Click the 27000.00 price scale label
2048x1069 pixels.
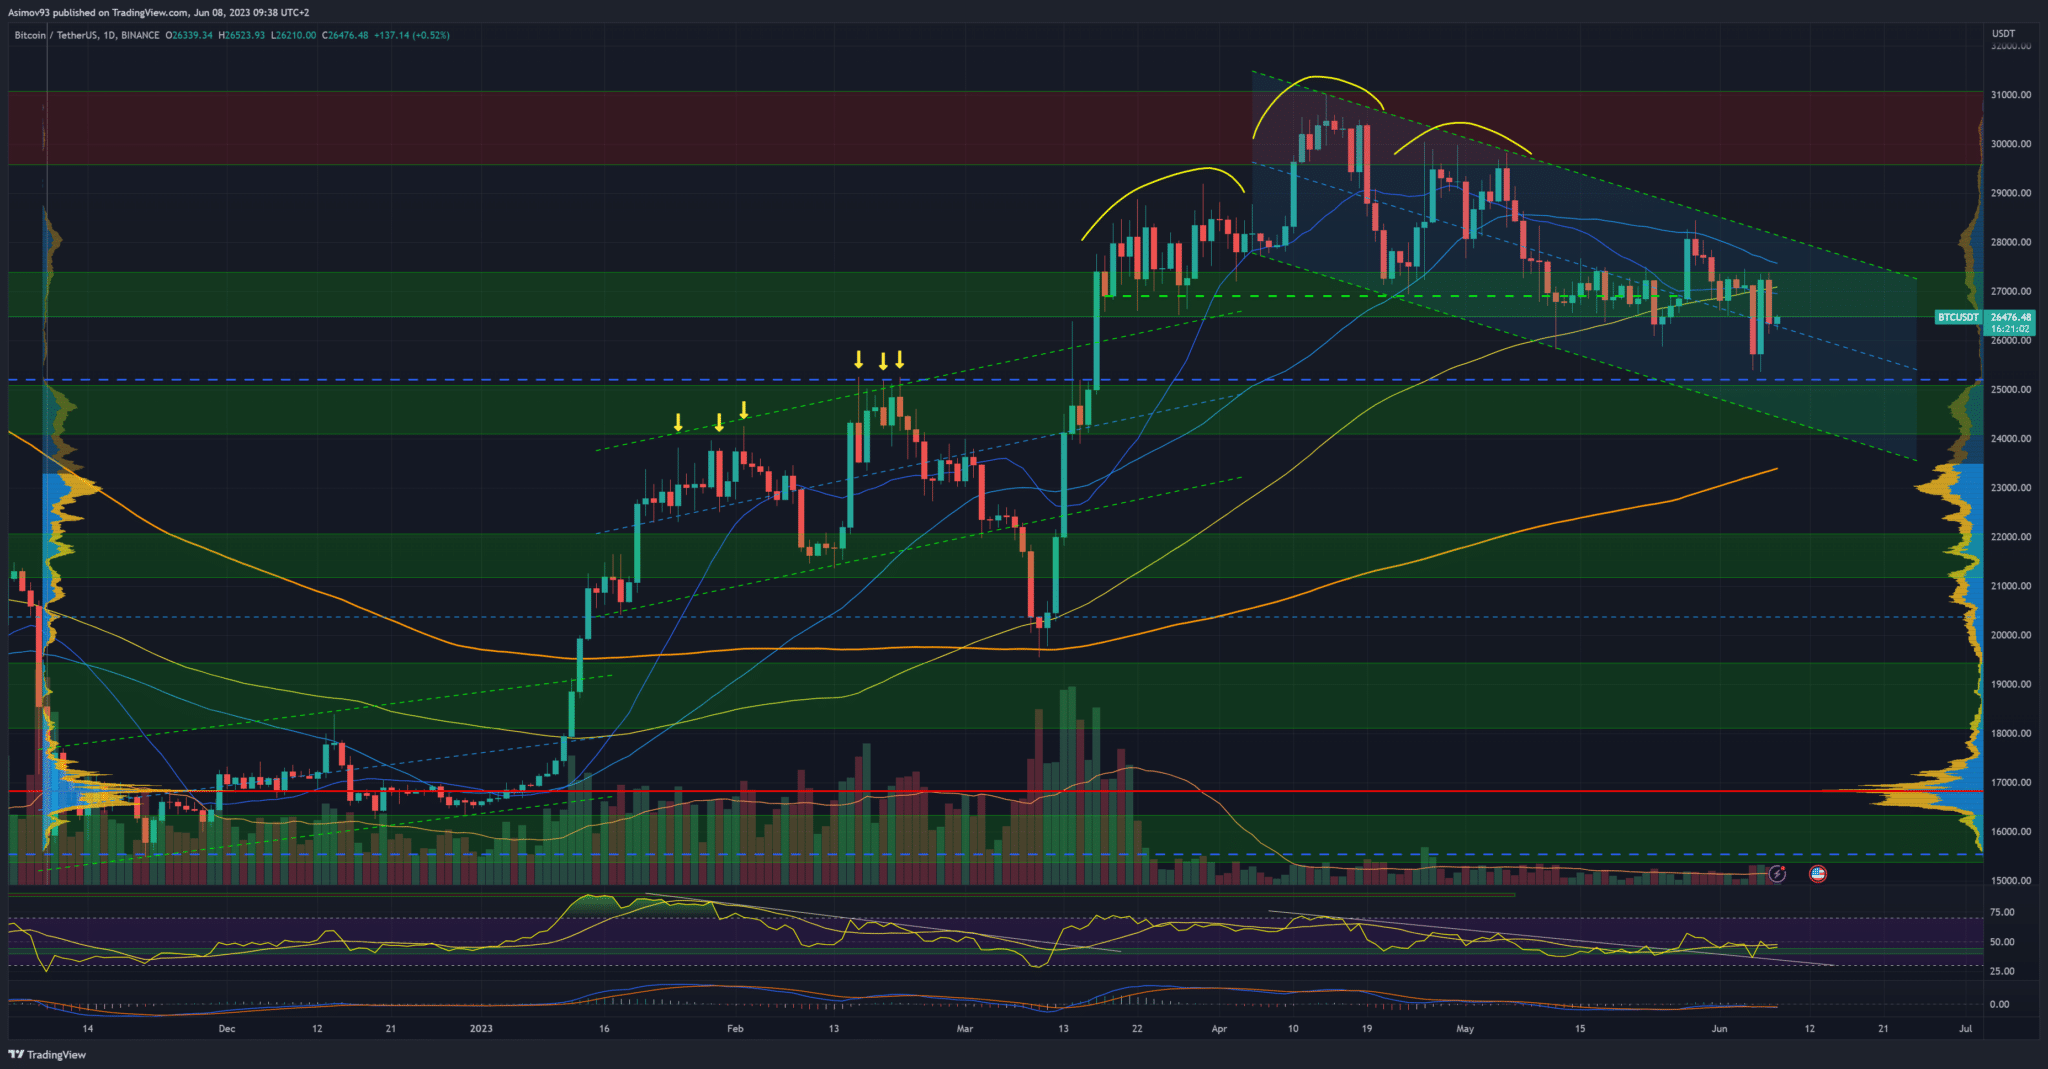[2011, 292]
